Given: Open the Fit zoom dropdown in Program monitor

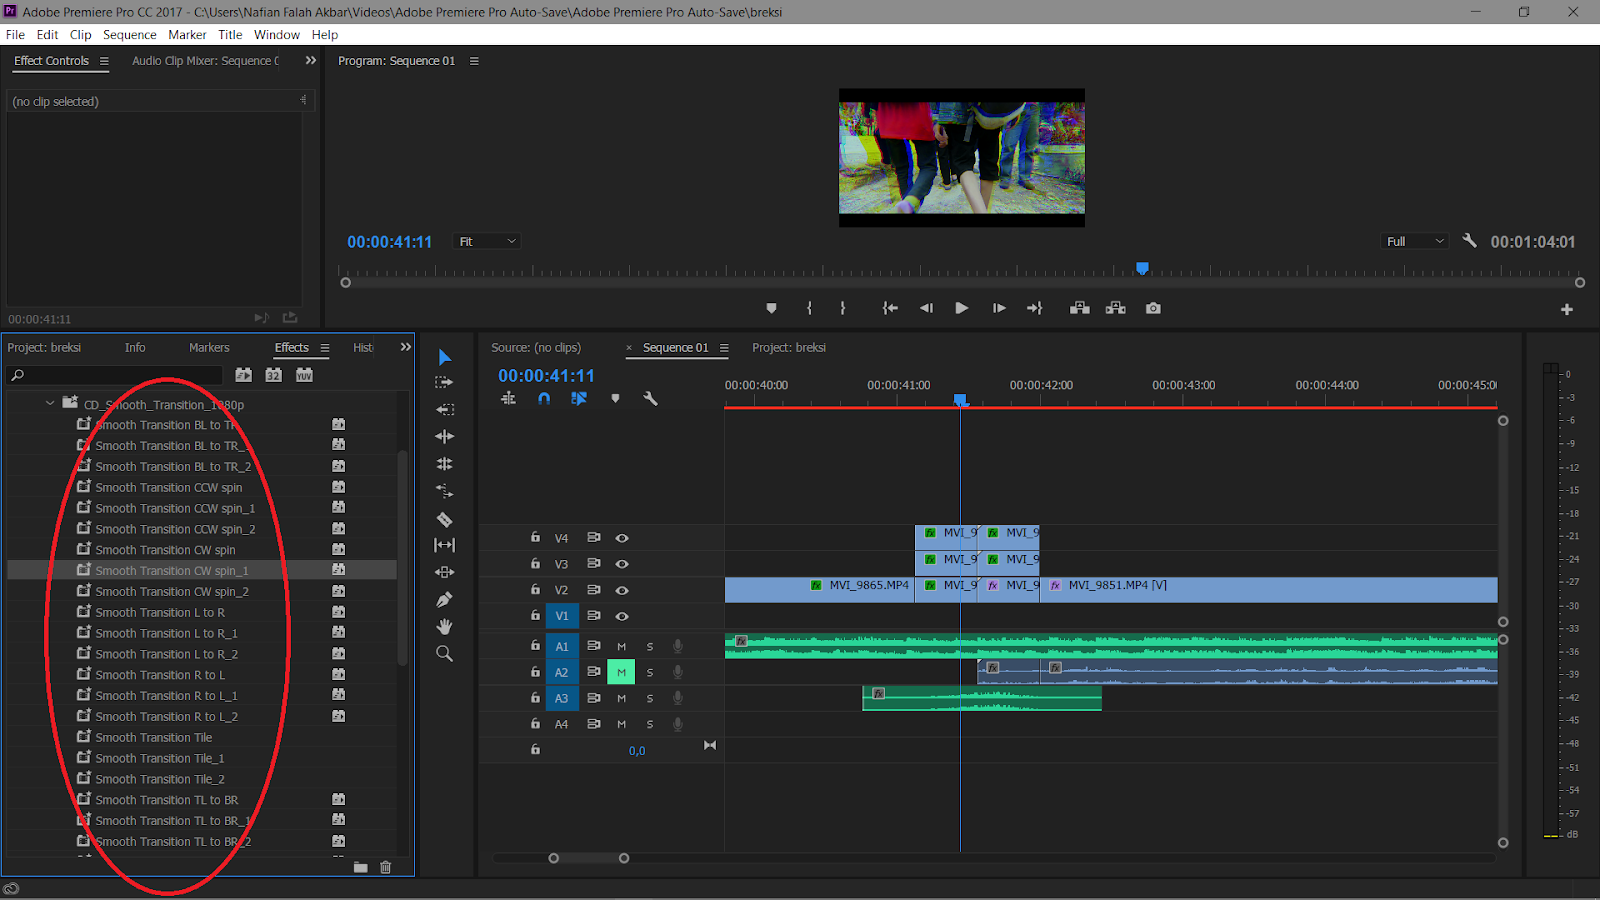Looking at the screenshot, I should coord(486,241).
